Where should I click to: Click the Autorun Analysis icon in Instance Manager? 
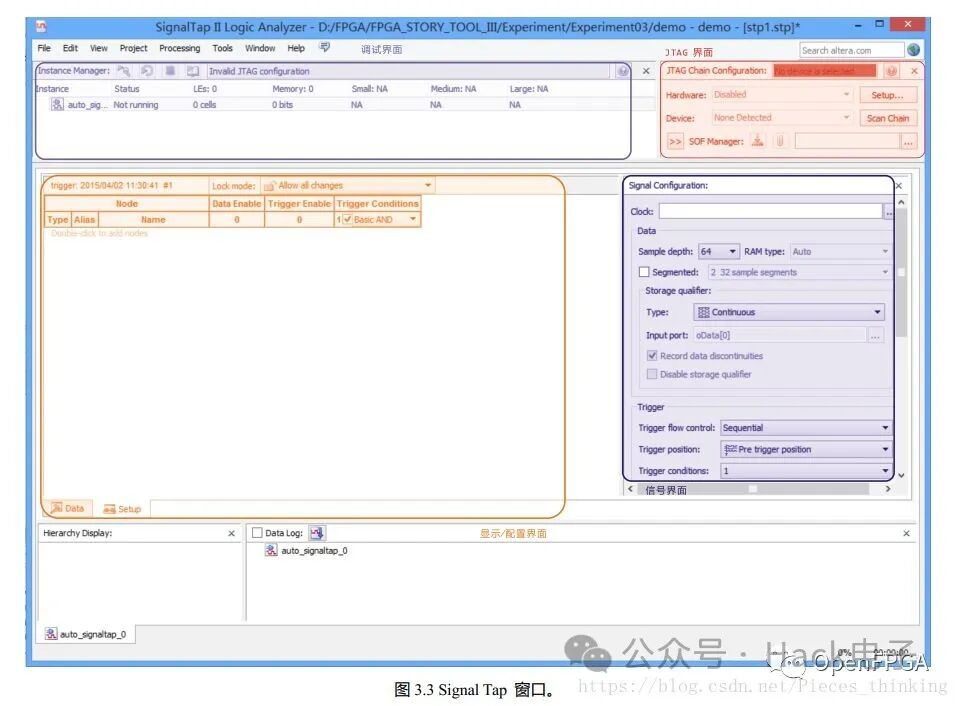coord(147,71)
